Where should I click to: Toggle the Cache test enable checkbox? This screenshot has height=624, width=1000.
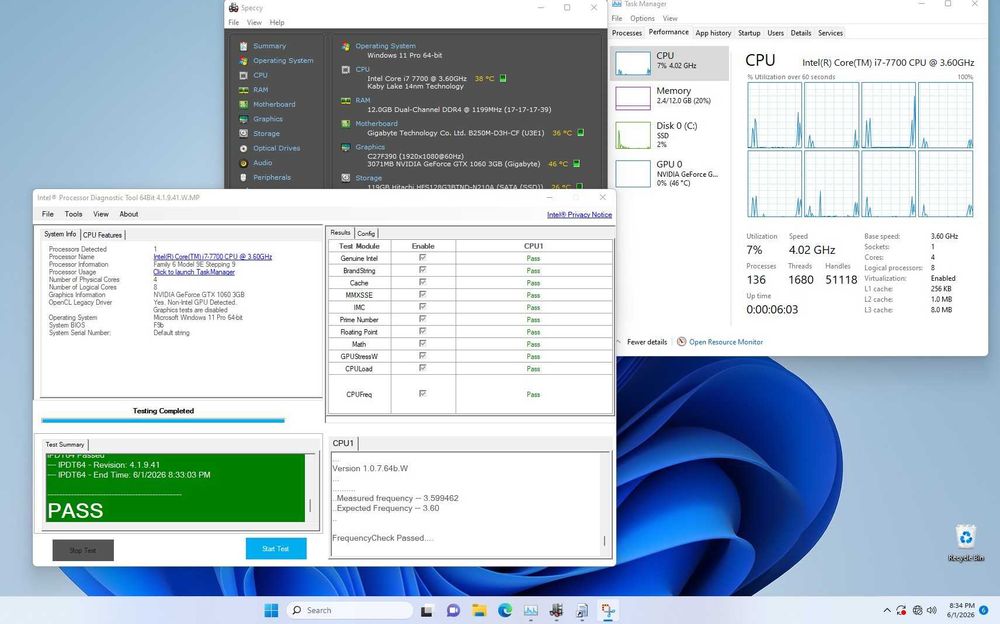coord(422,282)
